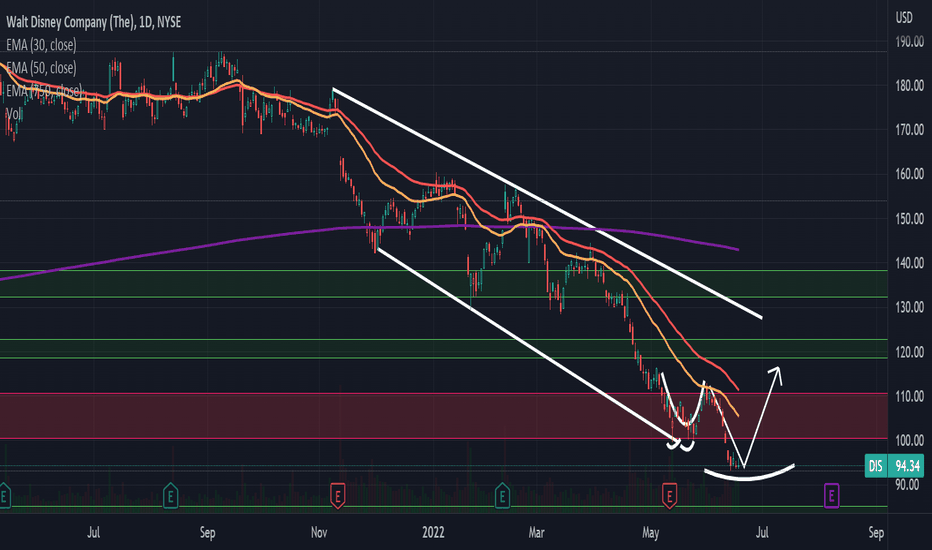This screenshot has height=550, width=932.
Task: Click the May label on the time axis
Action: pyautogui.click(x=651, y=532)
